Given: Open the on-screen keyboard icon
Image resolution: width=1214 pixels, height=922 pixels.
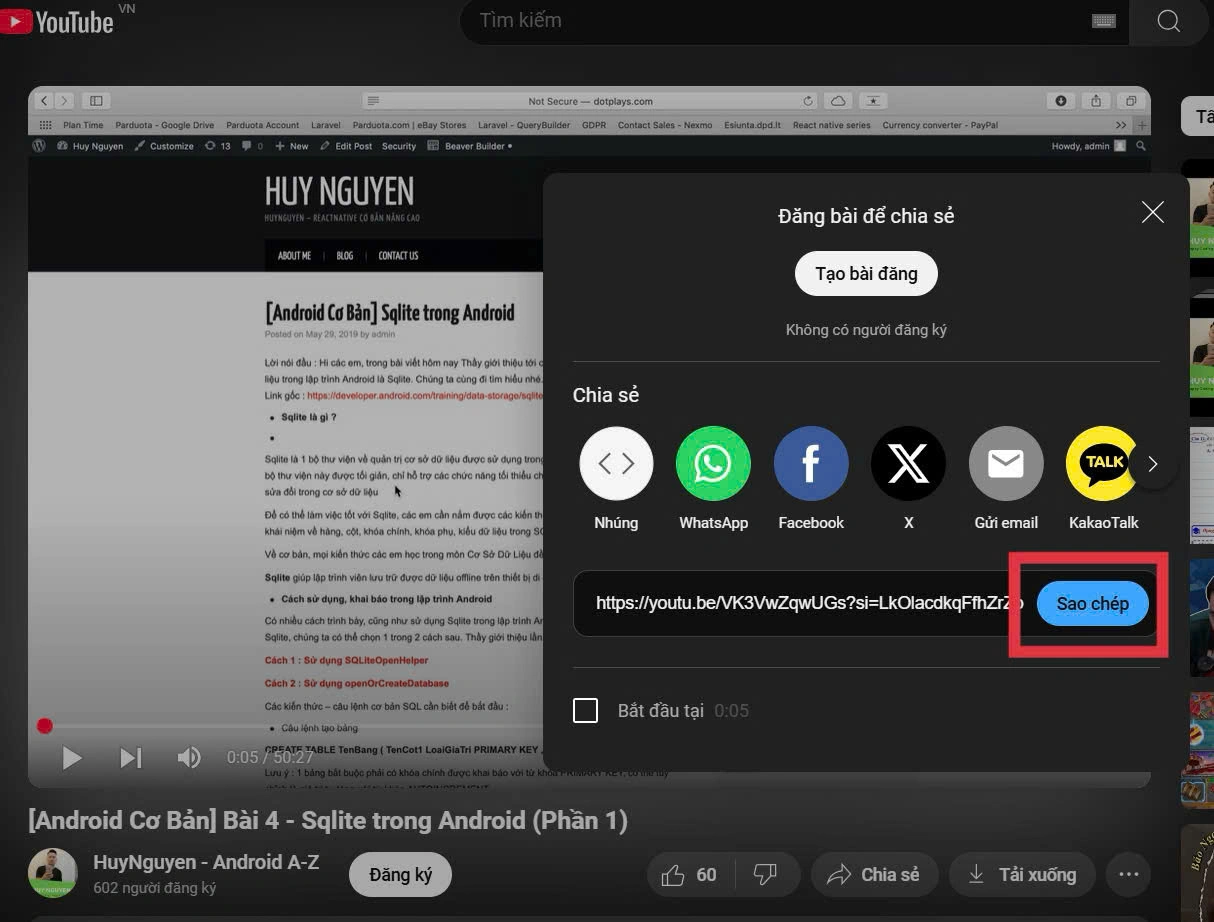Looking at the screenshot, I should pyautogui.click(x=1104, y=21).
